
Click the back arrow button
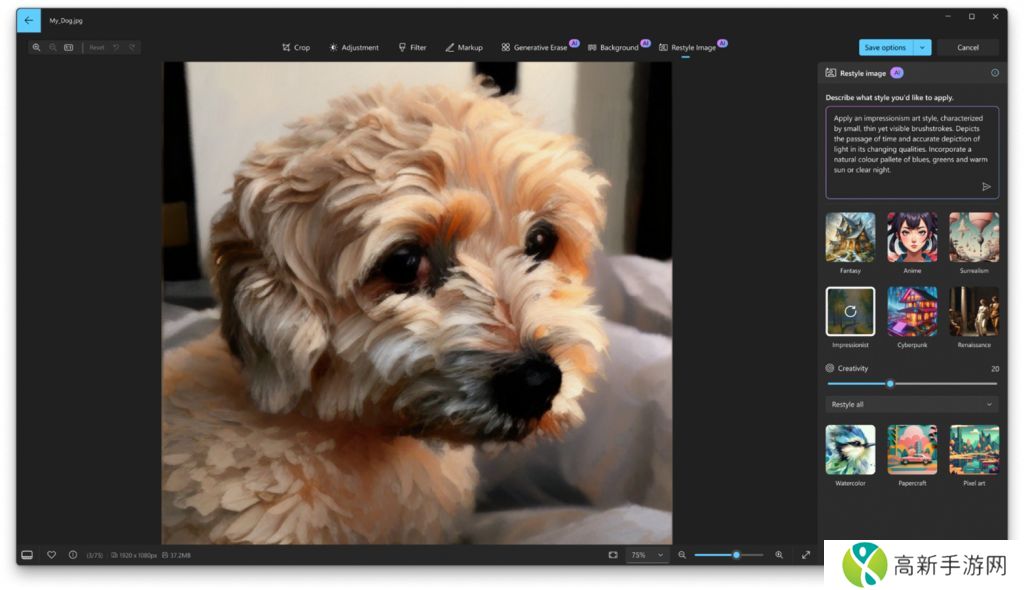tap(28, 20)
